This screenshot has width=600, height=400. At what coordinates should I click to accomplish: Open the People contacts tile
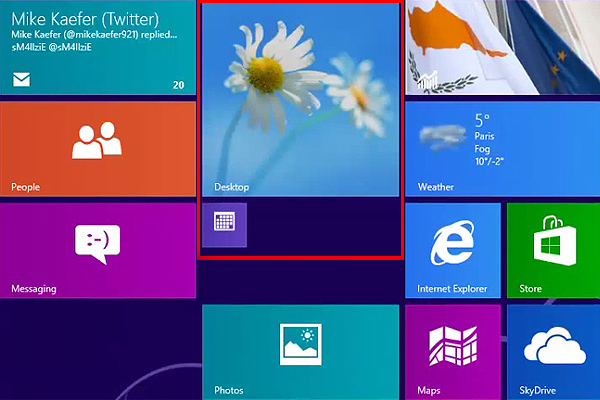click(97, 148)
